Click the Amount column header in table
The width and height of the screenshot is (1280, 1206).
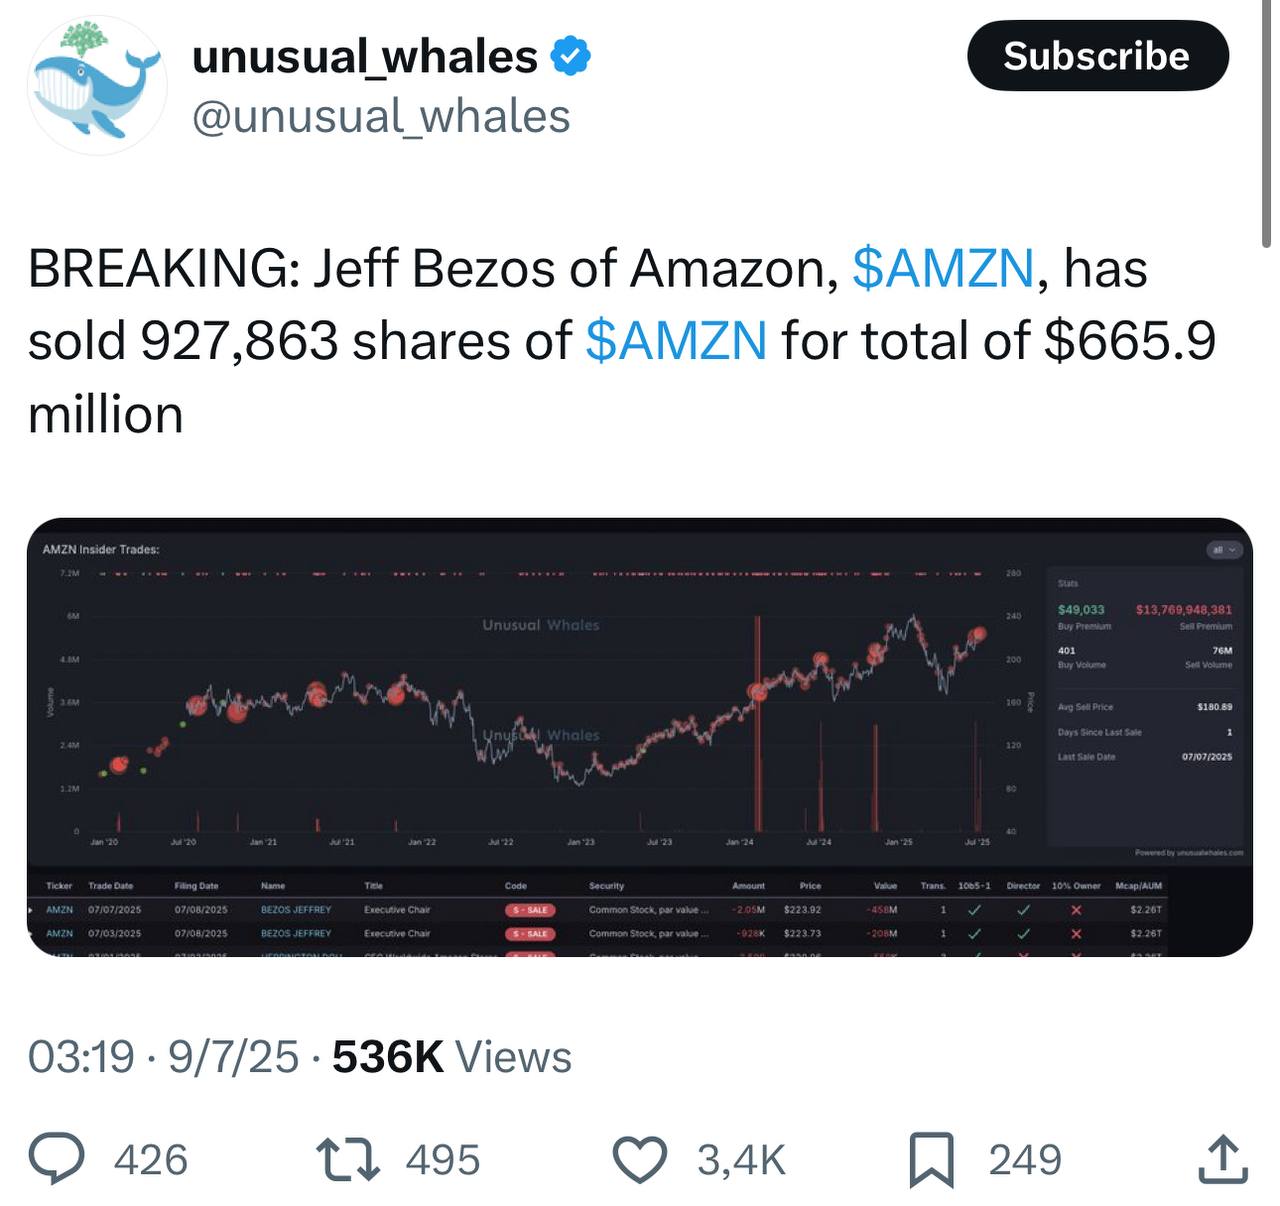(748, 886)
